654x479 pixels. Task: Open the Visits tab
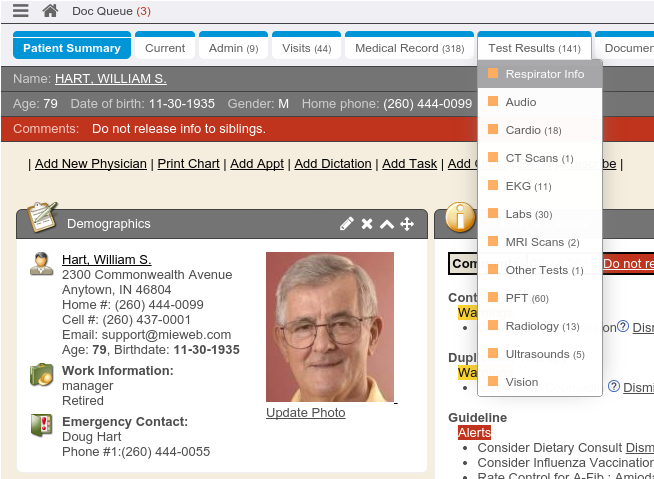pyautogui.click(x=306, y=48)
